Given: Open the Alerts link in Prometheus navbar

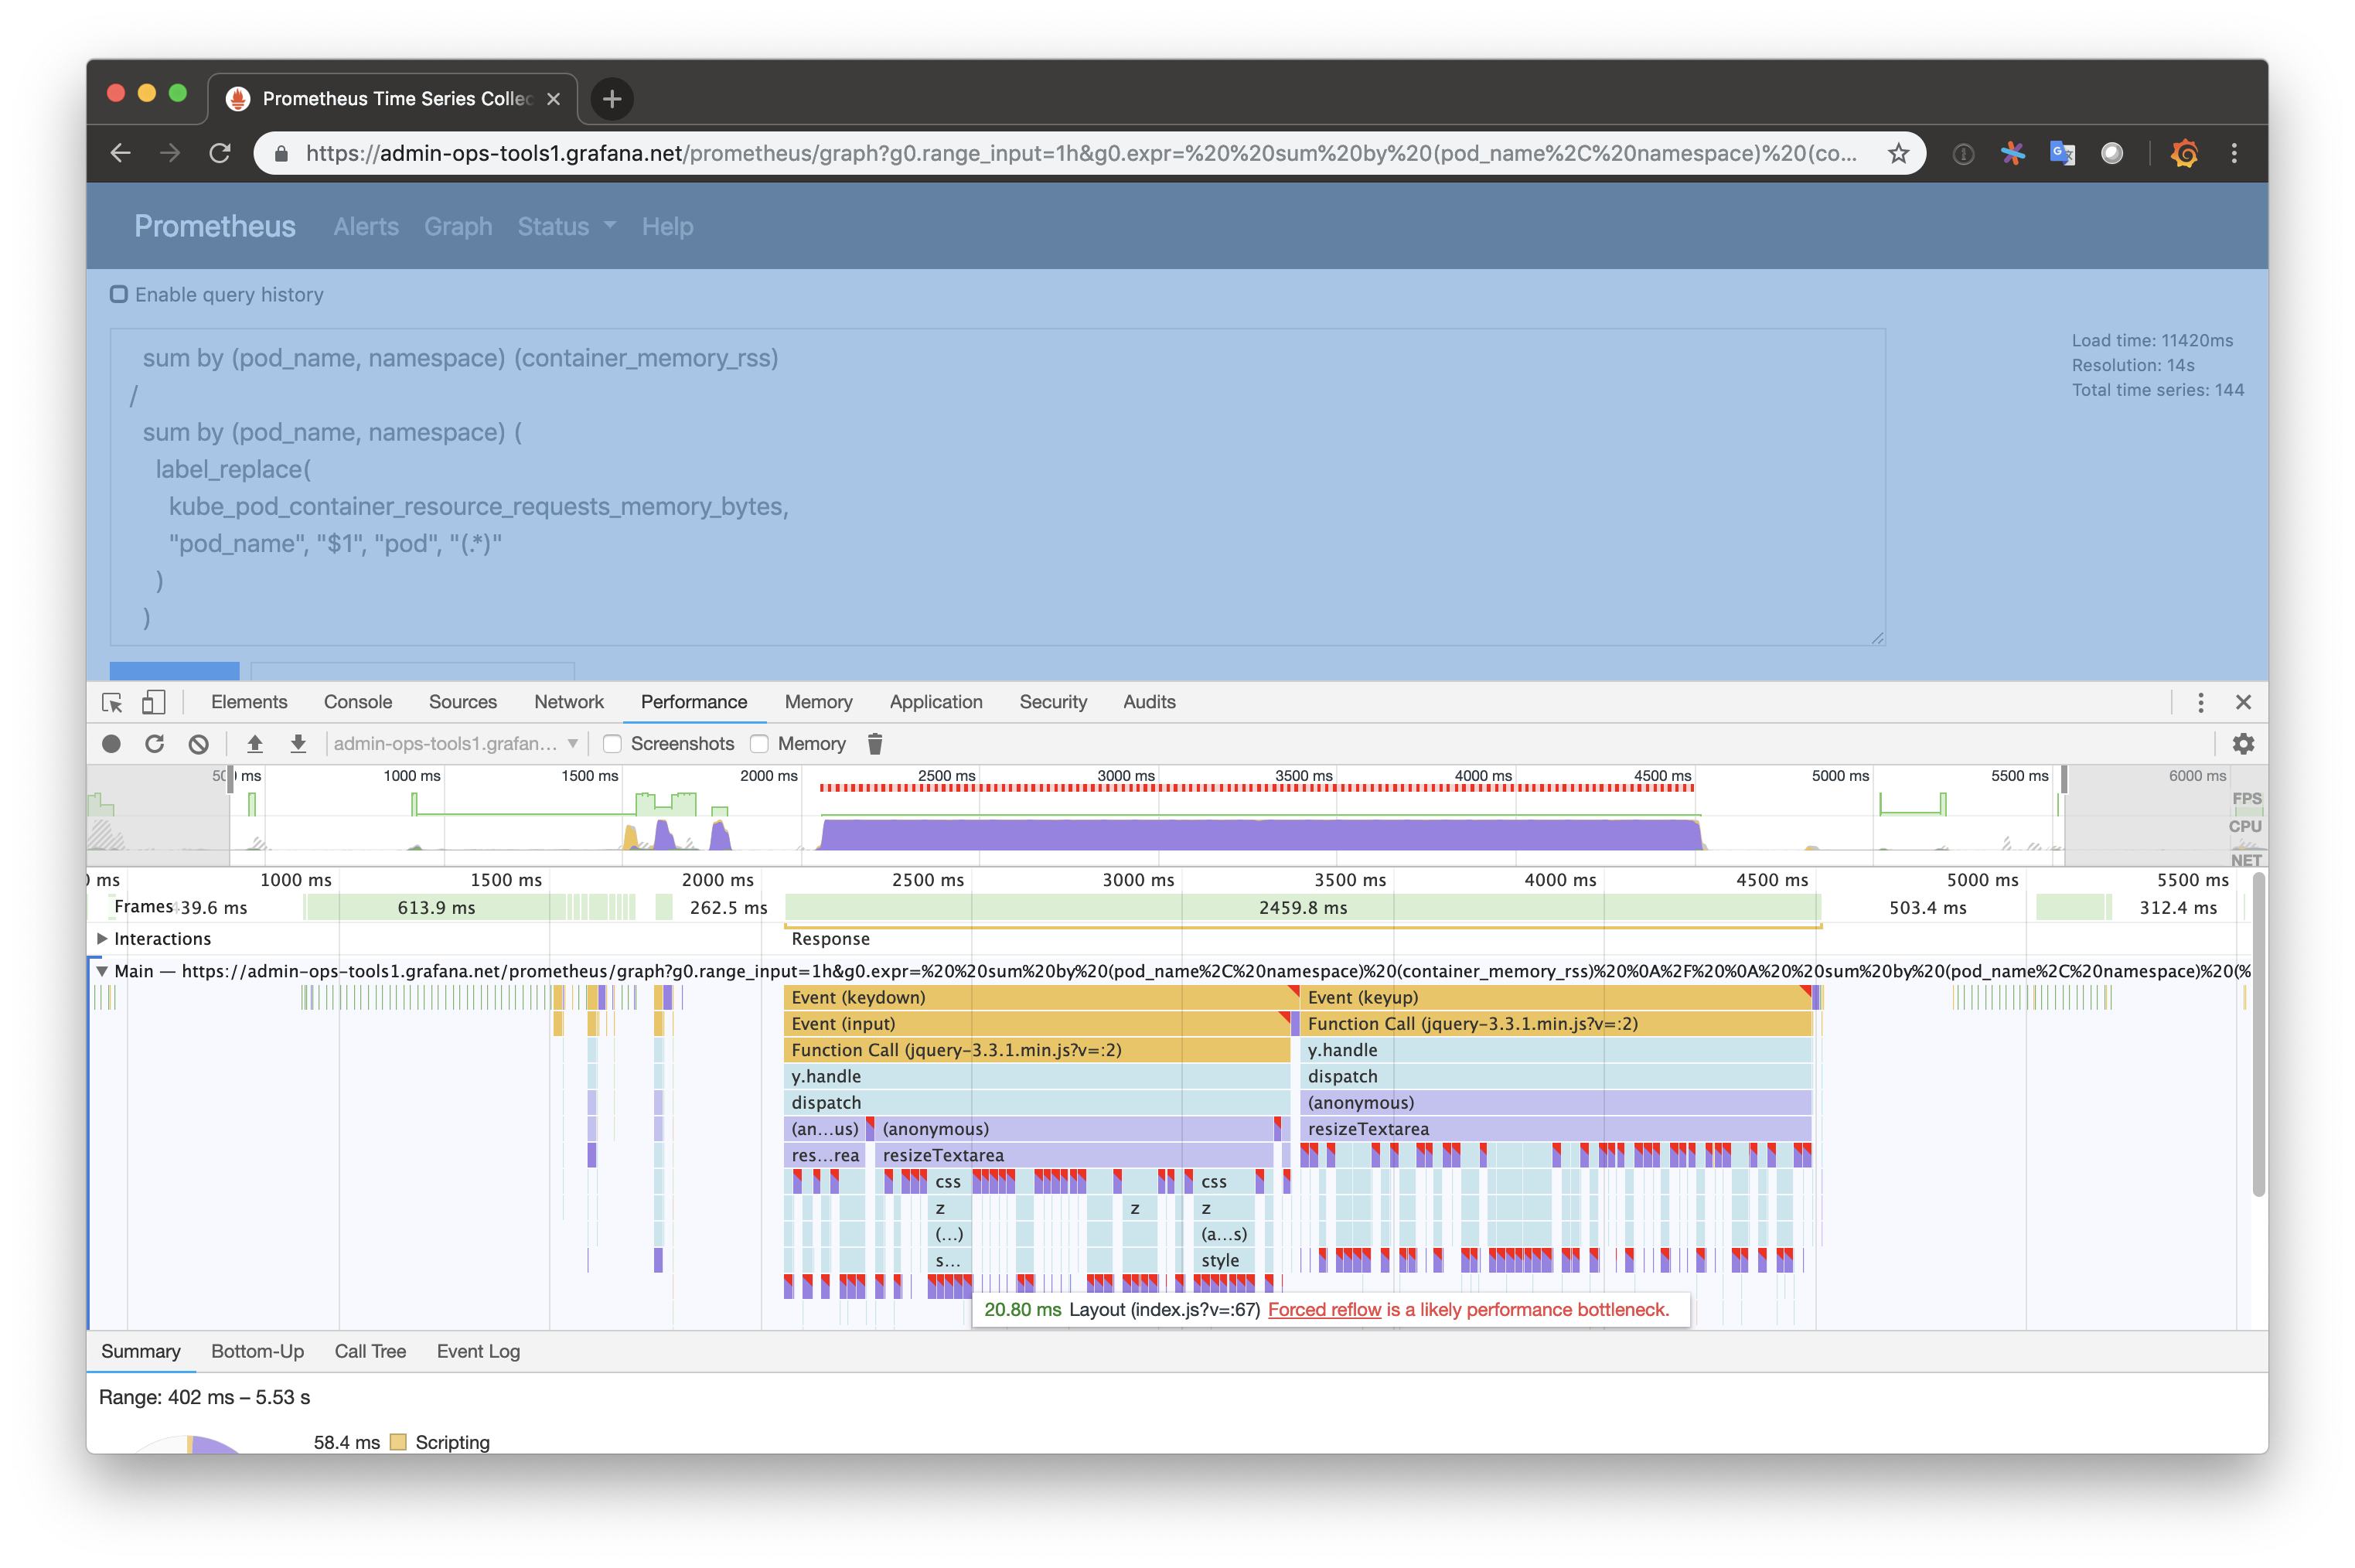Looking at the screenshot, I should (366, 227).
